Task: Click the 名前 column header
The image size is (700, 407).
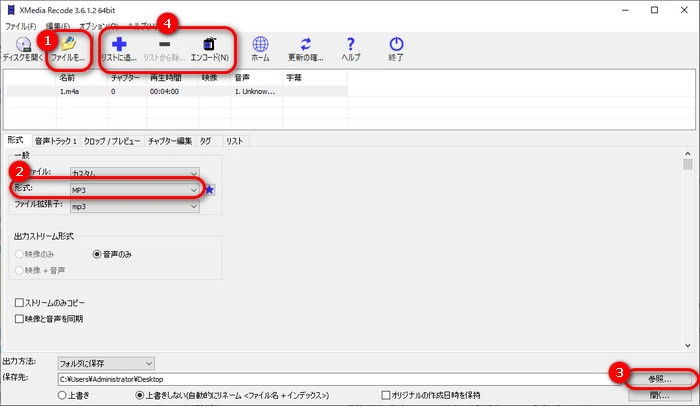Action: [82, 78]
